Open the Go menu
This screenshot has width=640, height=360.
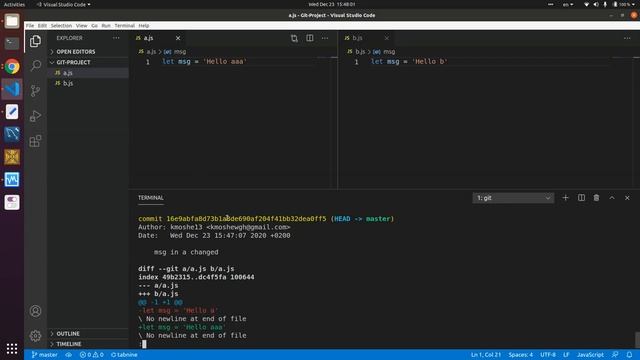pyautogui.click(x=94, y=25)
